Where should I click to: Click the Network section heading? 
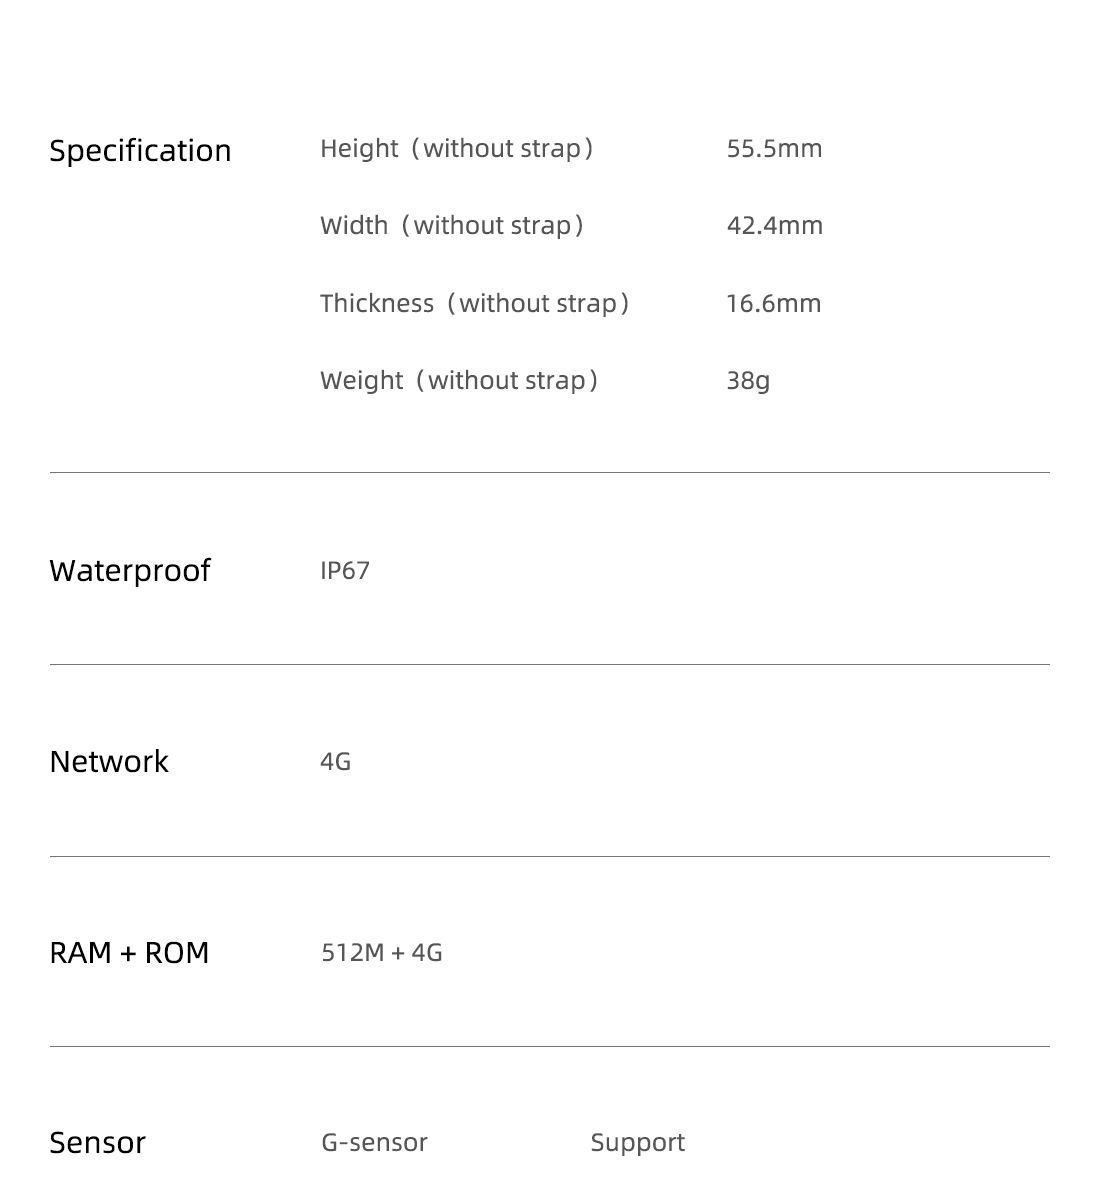click(109, 761)
